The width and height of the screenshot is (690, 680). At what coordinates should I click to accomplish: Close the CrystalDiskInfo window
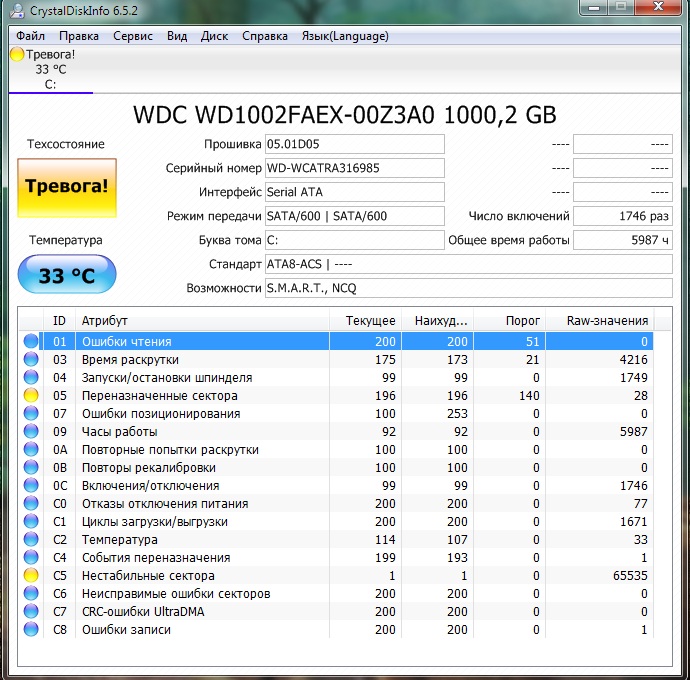pyautogui.click(x=658, y=7)
